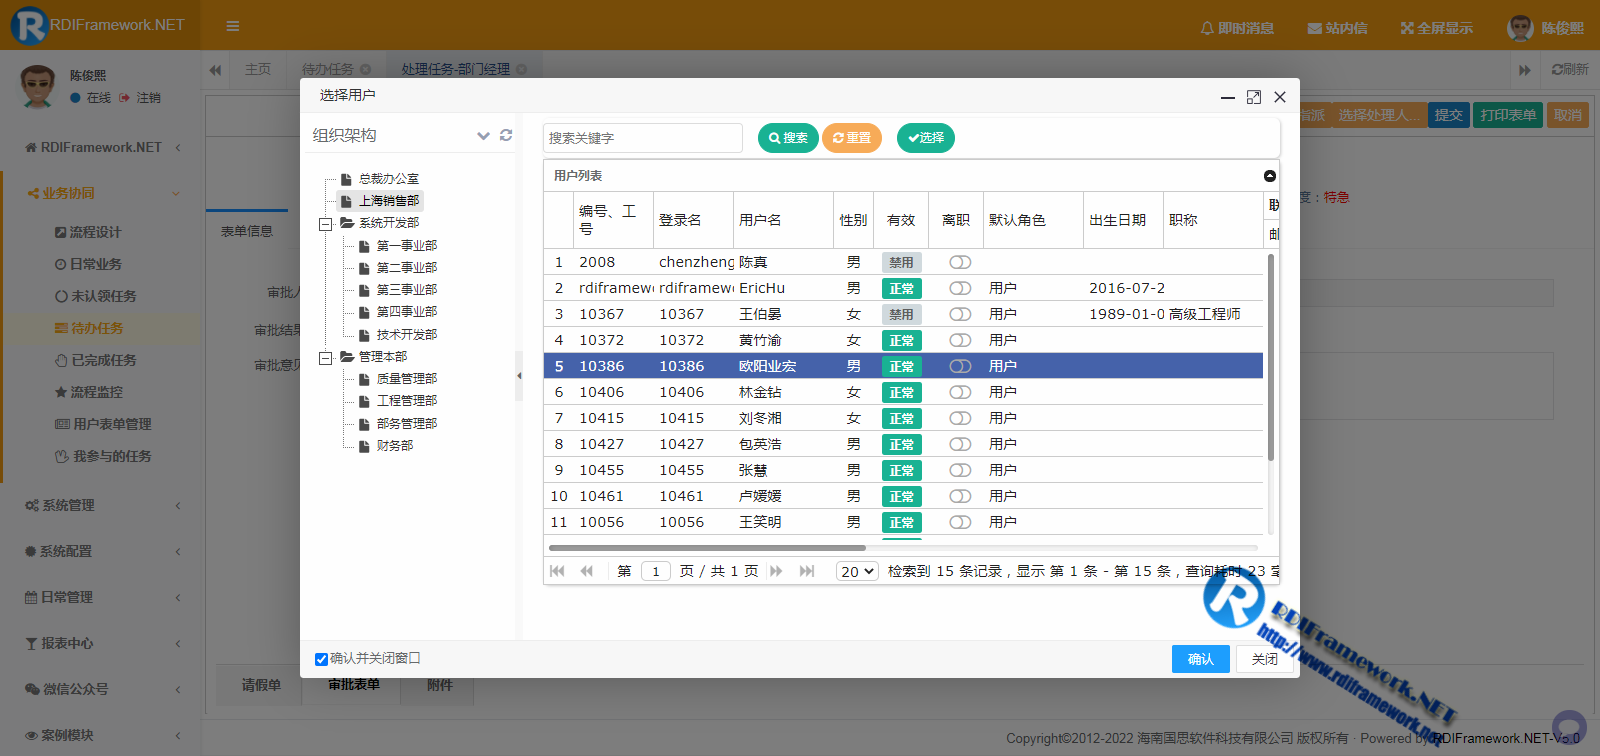Toggle 离职 switch for 刘冬湘
This screenshot has height=756, width=1600.
(960, 418)
